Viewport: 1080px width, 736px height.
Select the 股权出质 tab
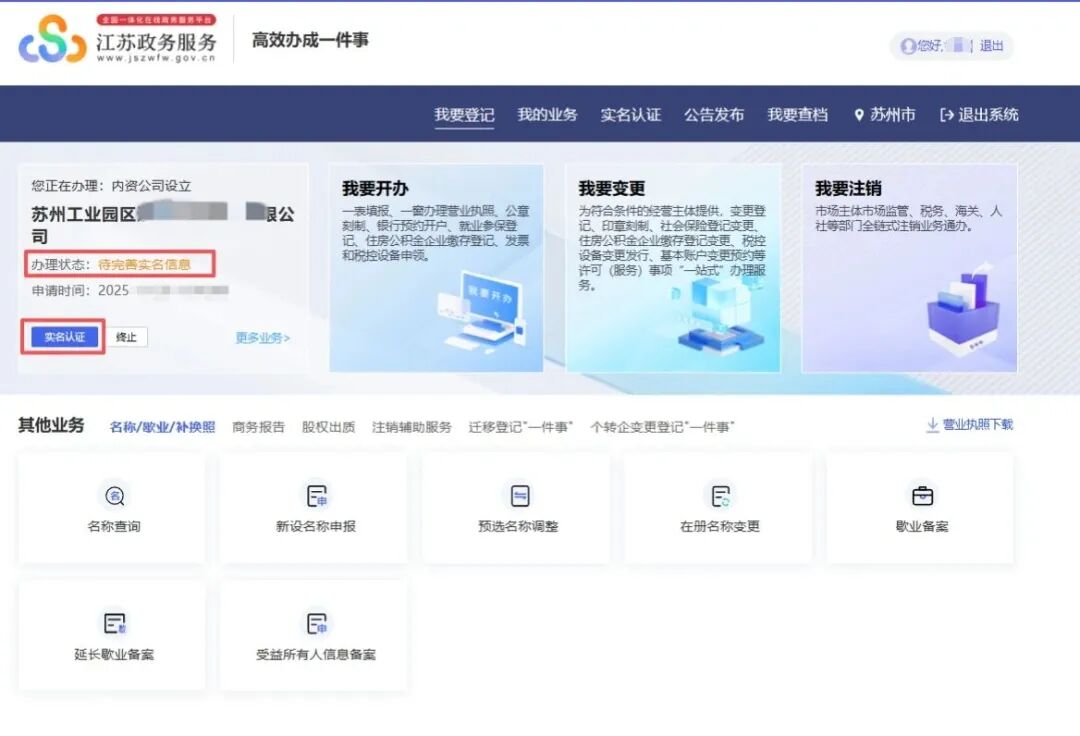[329, 427]
